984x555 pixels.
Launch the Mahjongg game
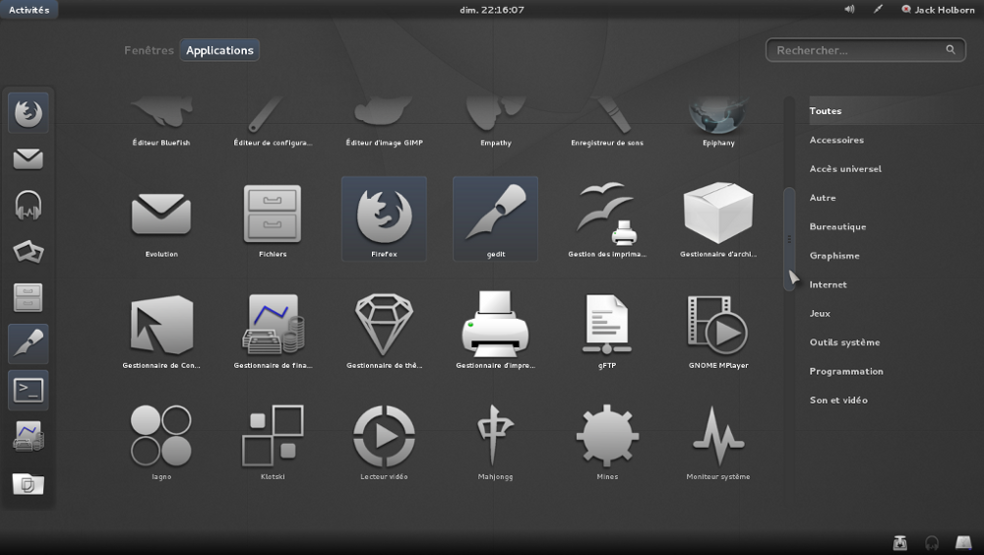coord(496,441)
